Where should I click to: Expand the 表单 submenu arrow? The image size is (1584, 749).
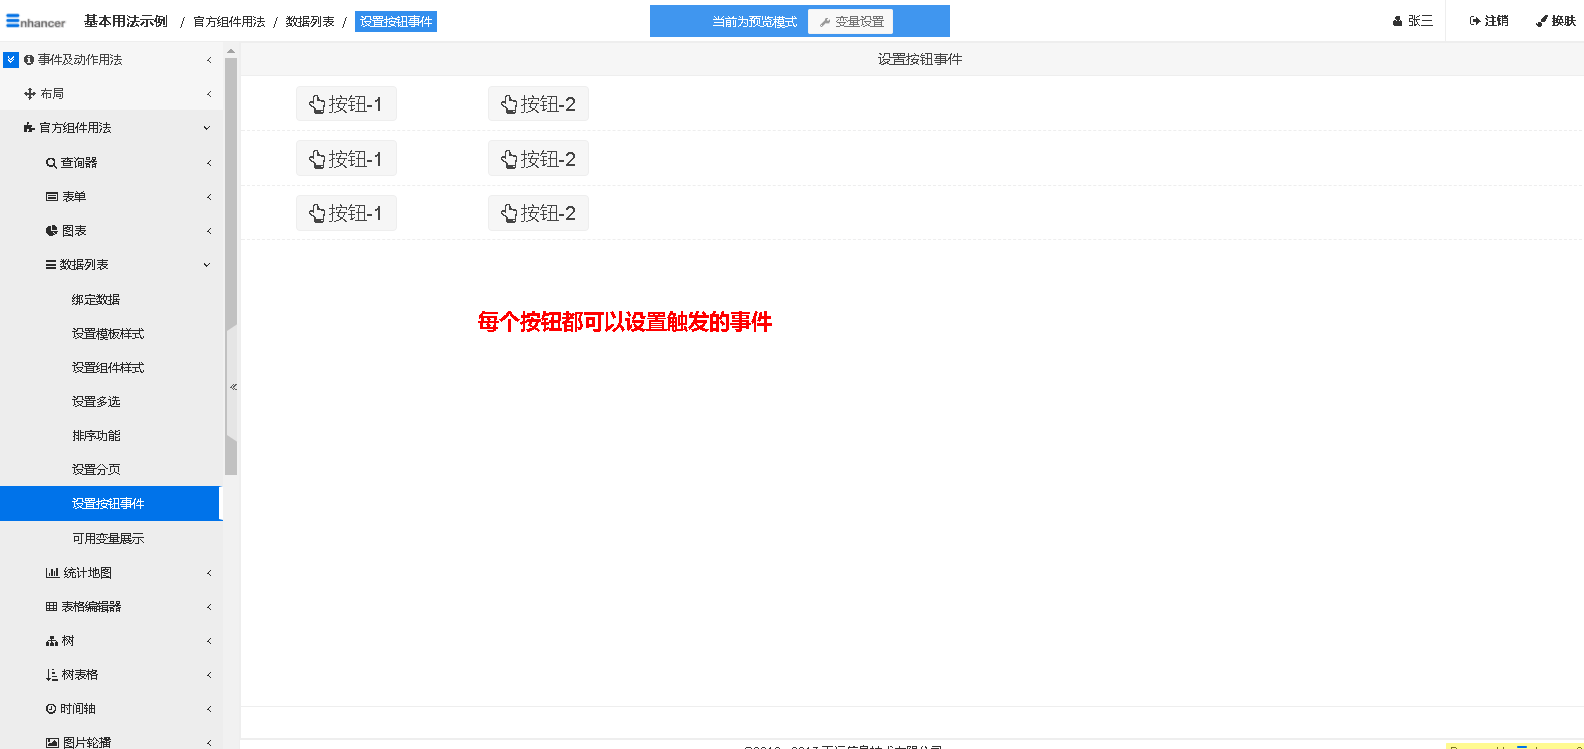click(208, 197)
